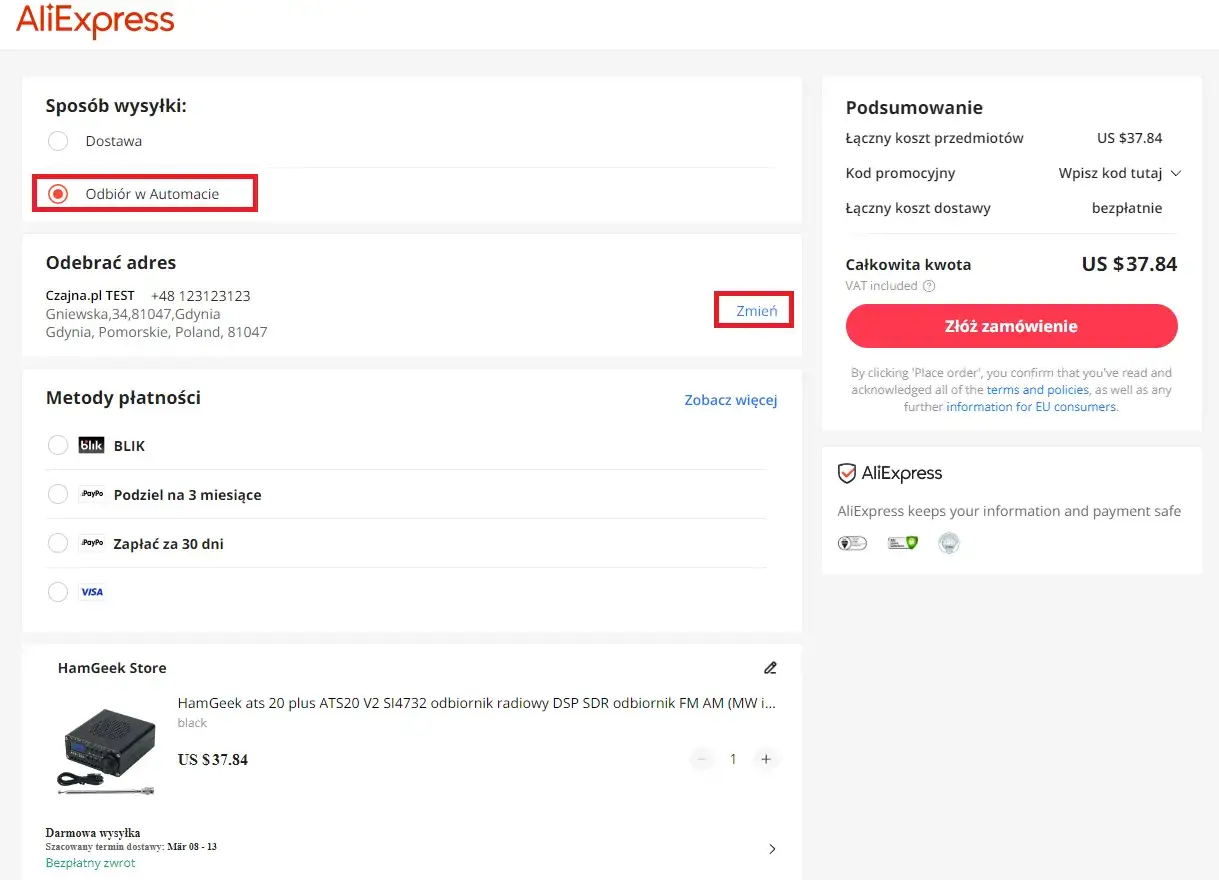Click round seal security badge

pos(948,543)
